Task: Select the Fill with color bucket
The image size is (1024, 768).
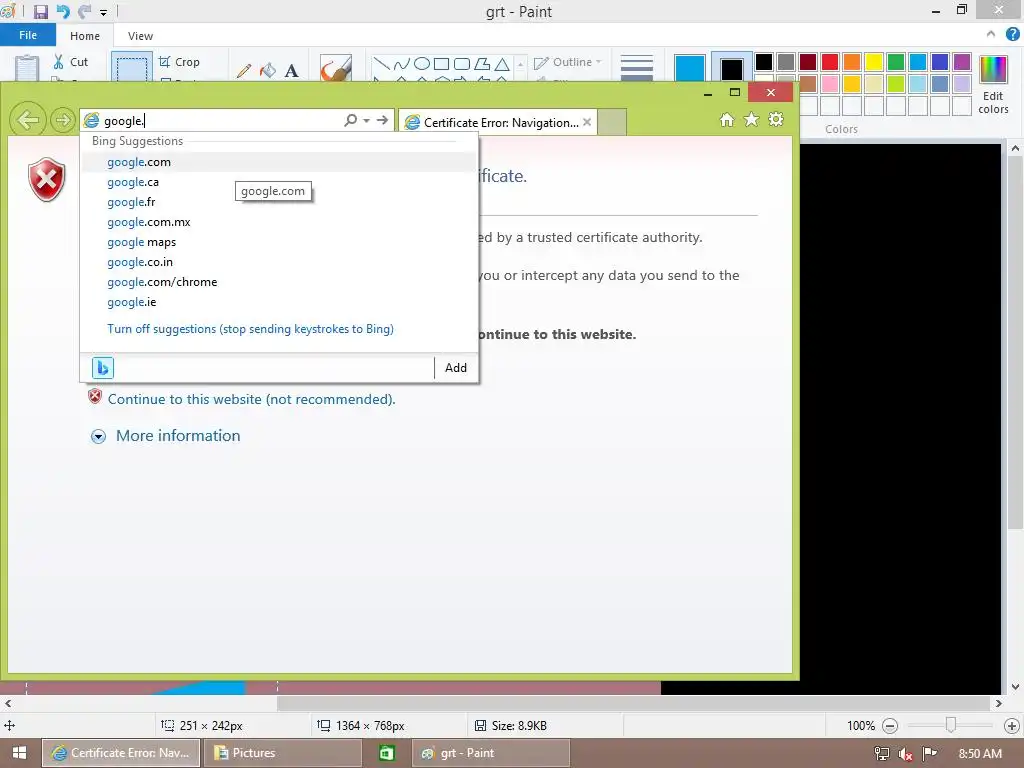Action: click(268, 70)
